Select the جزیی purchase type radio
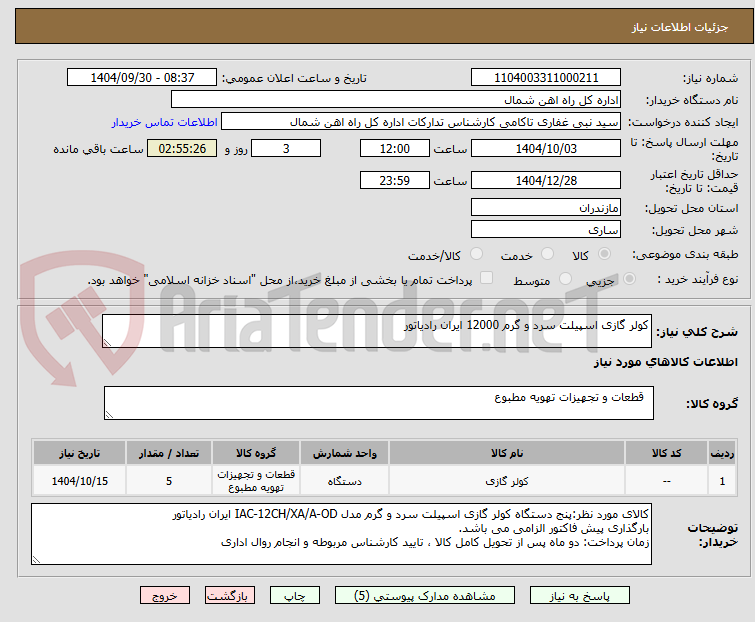Screen dimensions: 755x622 click(629, 279)
